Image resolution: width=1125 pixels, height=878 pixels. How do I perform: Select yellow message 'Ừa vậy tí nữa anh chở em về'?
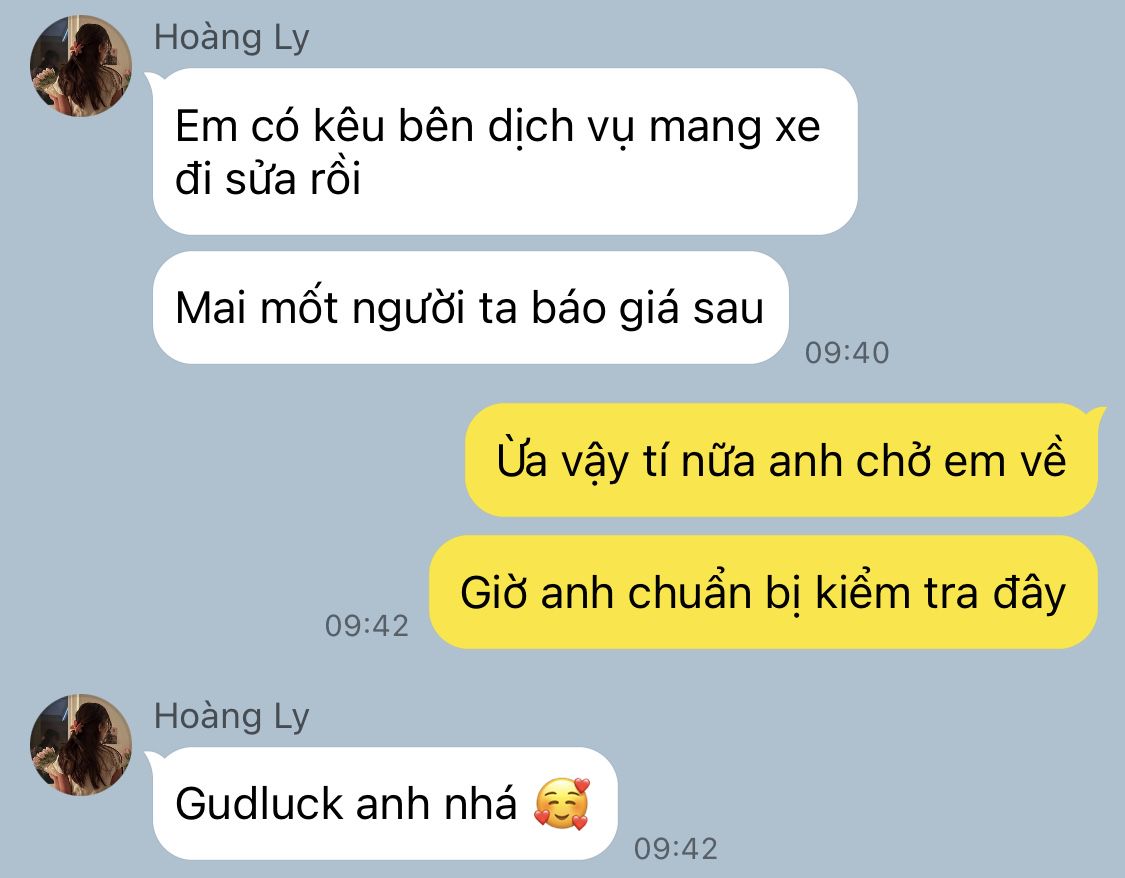(781, 460)
